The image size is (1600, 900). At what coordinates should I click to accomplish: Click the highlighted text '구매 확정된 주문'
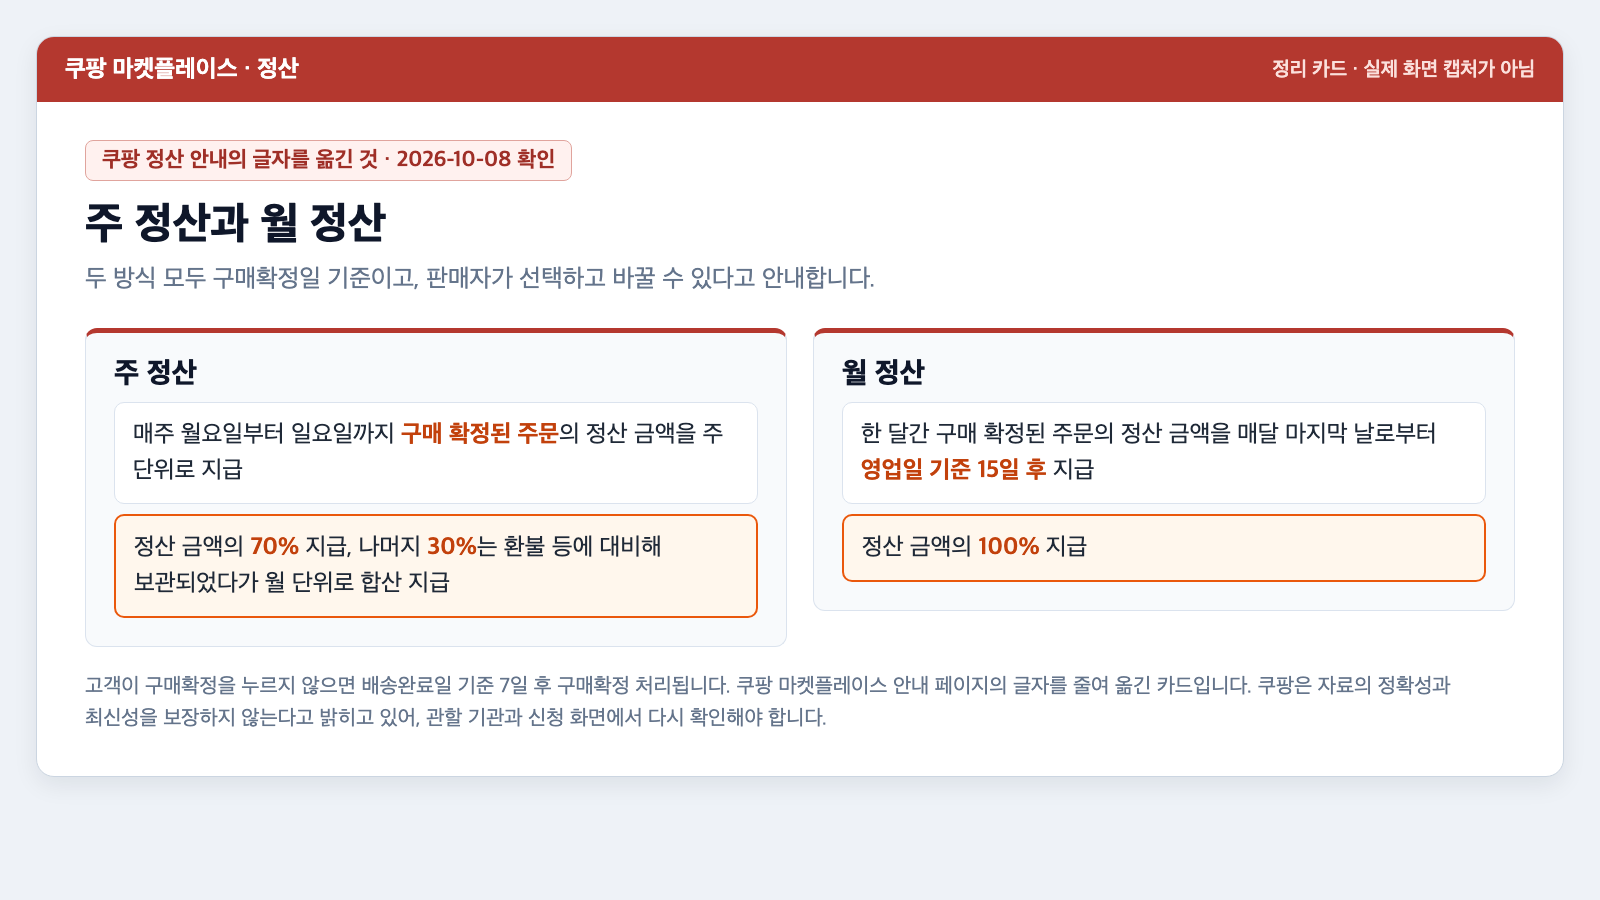[x=479, y=433]
